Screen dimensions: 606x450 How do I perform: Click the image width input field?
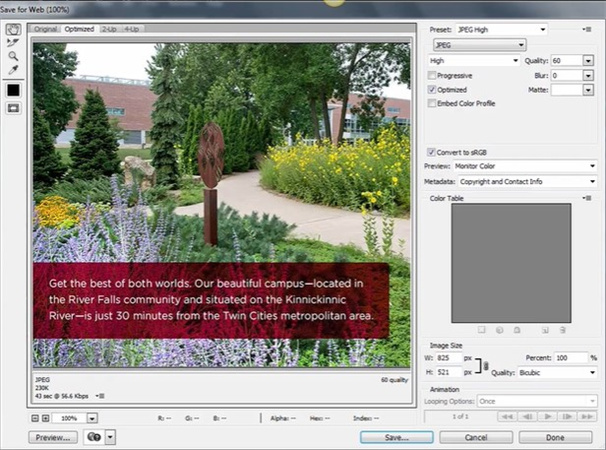(x=447, y=357)
